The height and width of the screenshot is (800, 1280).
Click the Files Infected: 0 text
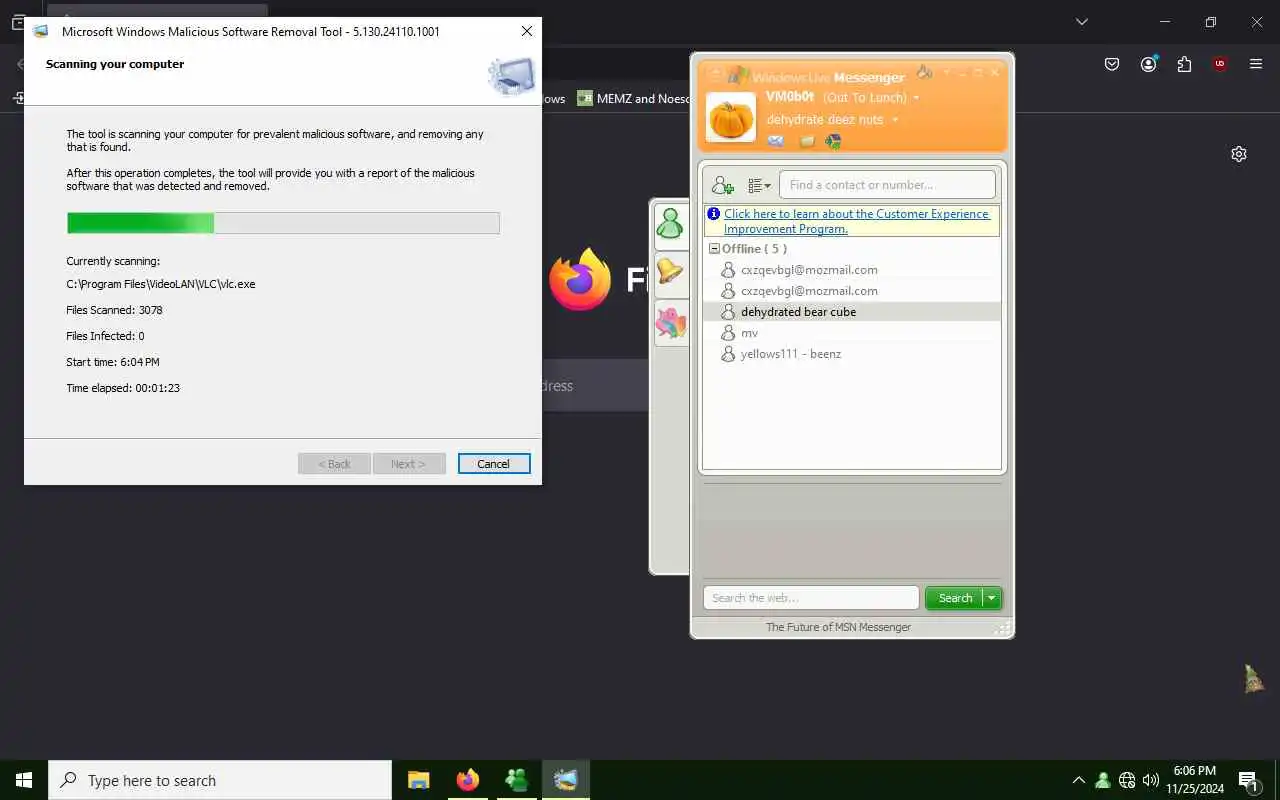point(105,336)
